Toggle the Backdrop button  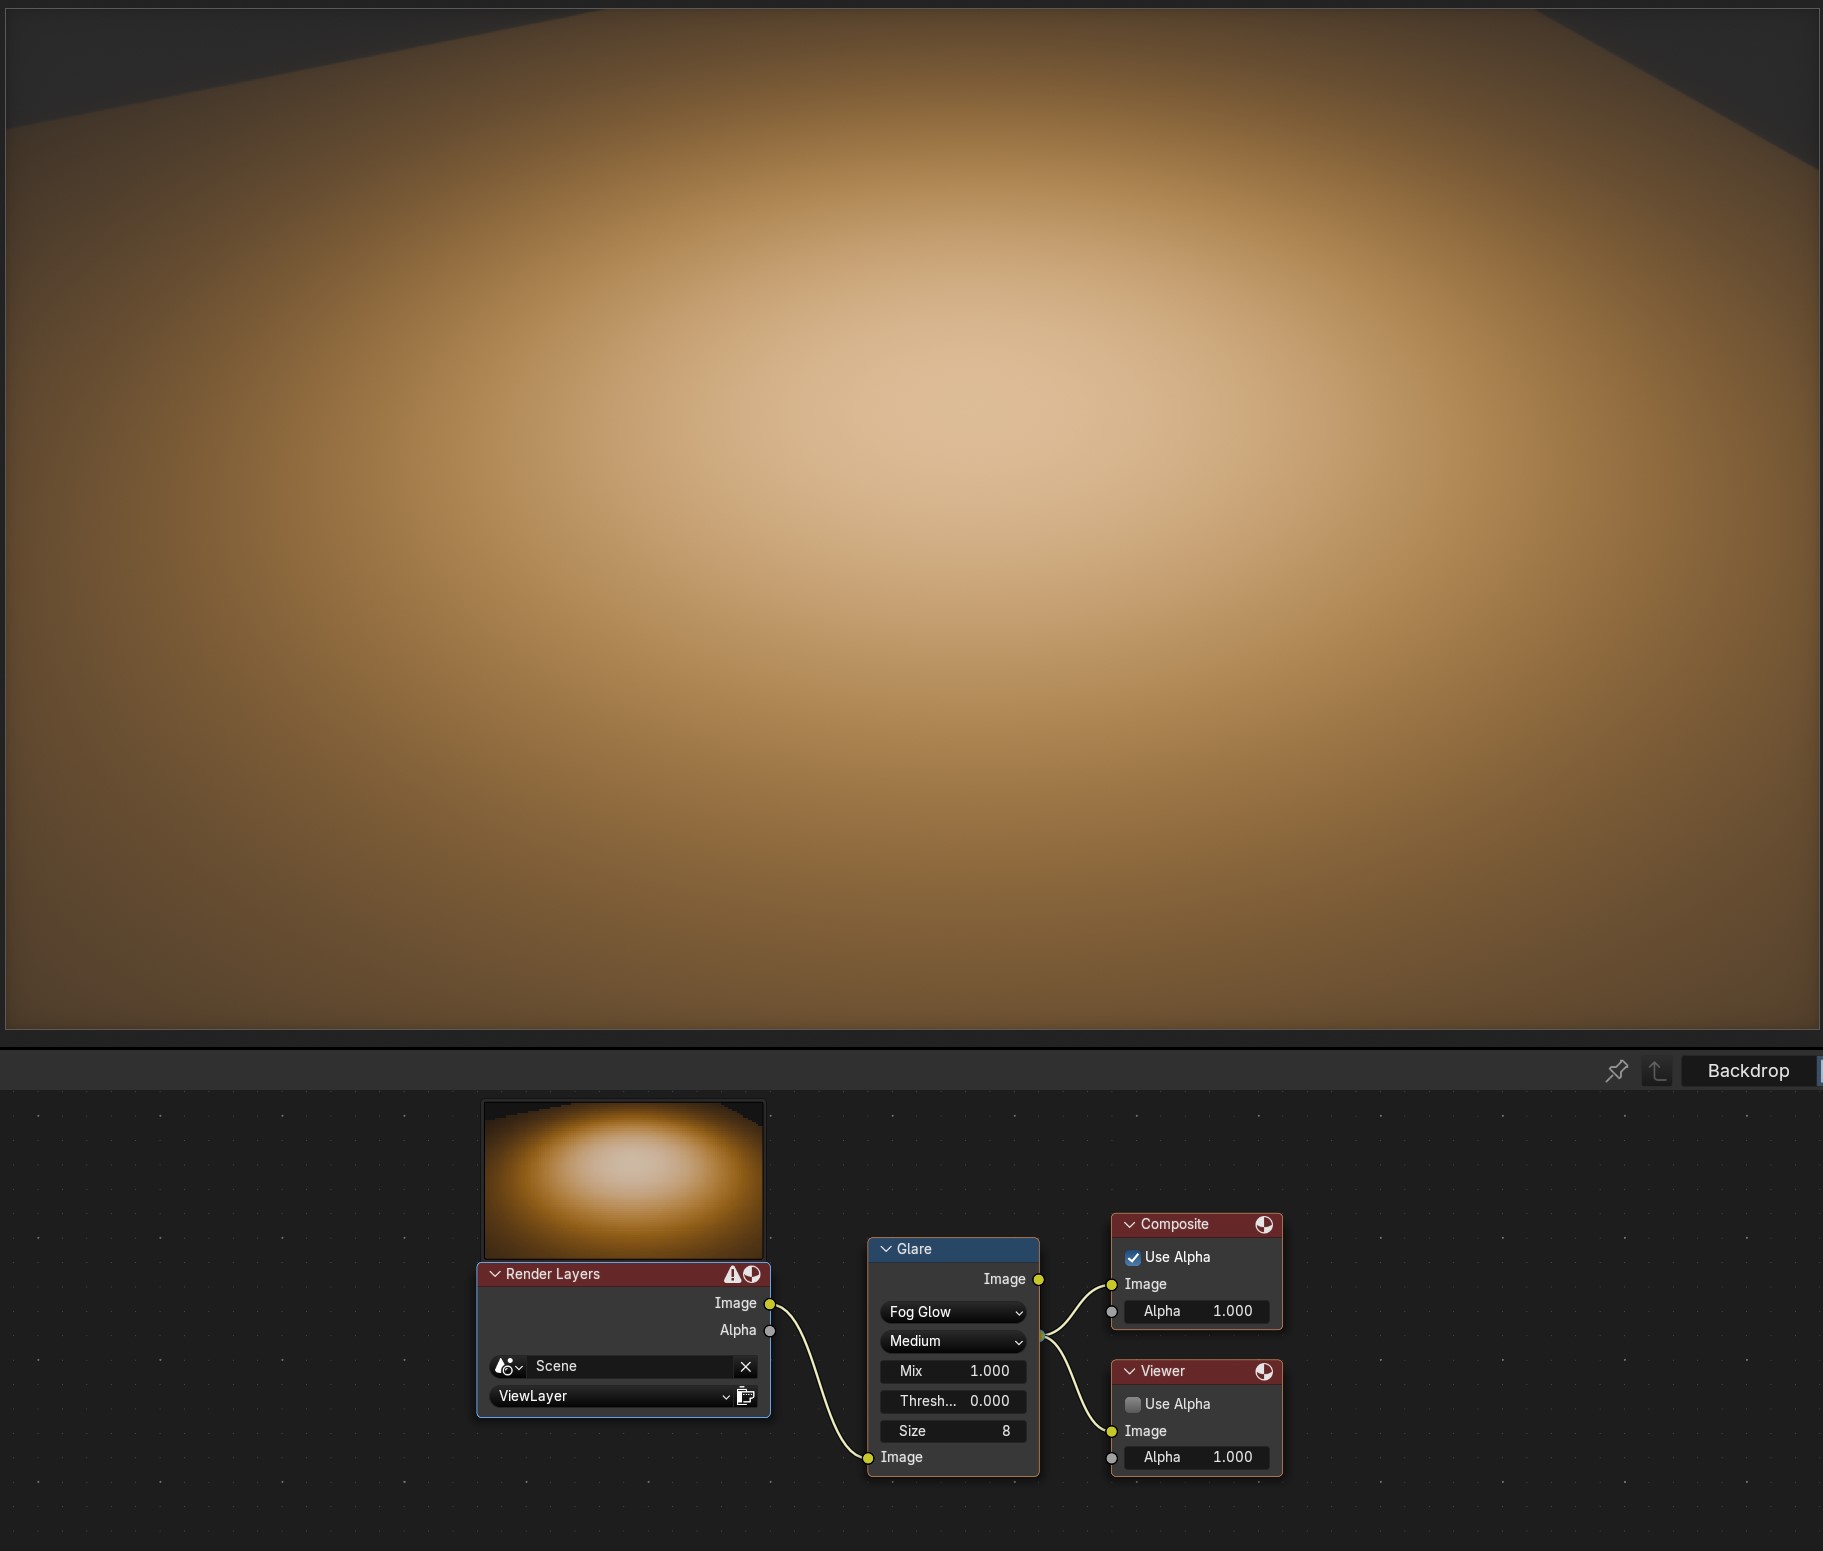click(x=1747, y=1071)
